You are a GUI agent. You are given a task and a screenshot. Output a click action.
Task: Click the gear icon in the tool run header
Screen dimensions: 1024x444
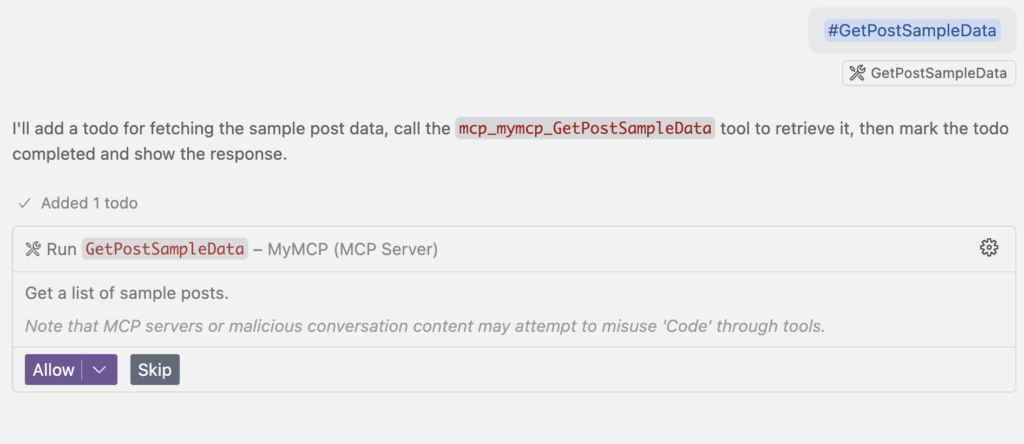[x=988, y=248]
